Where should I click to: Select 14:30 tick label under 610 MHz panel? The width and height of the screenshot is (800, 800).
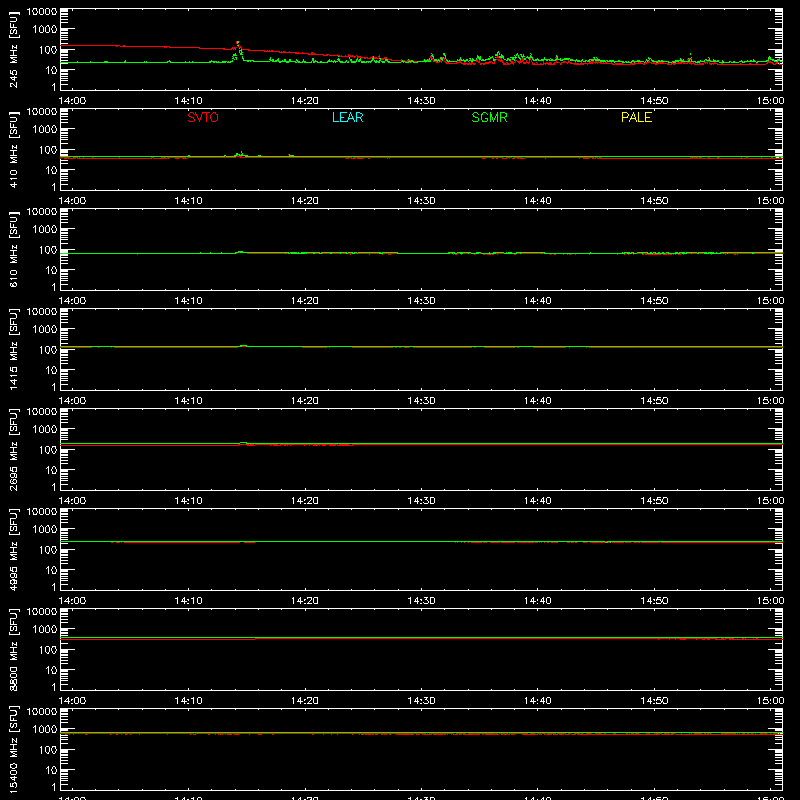(x=421, y=301)
